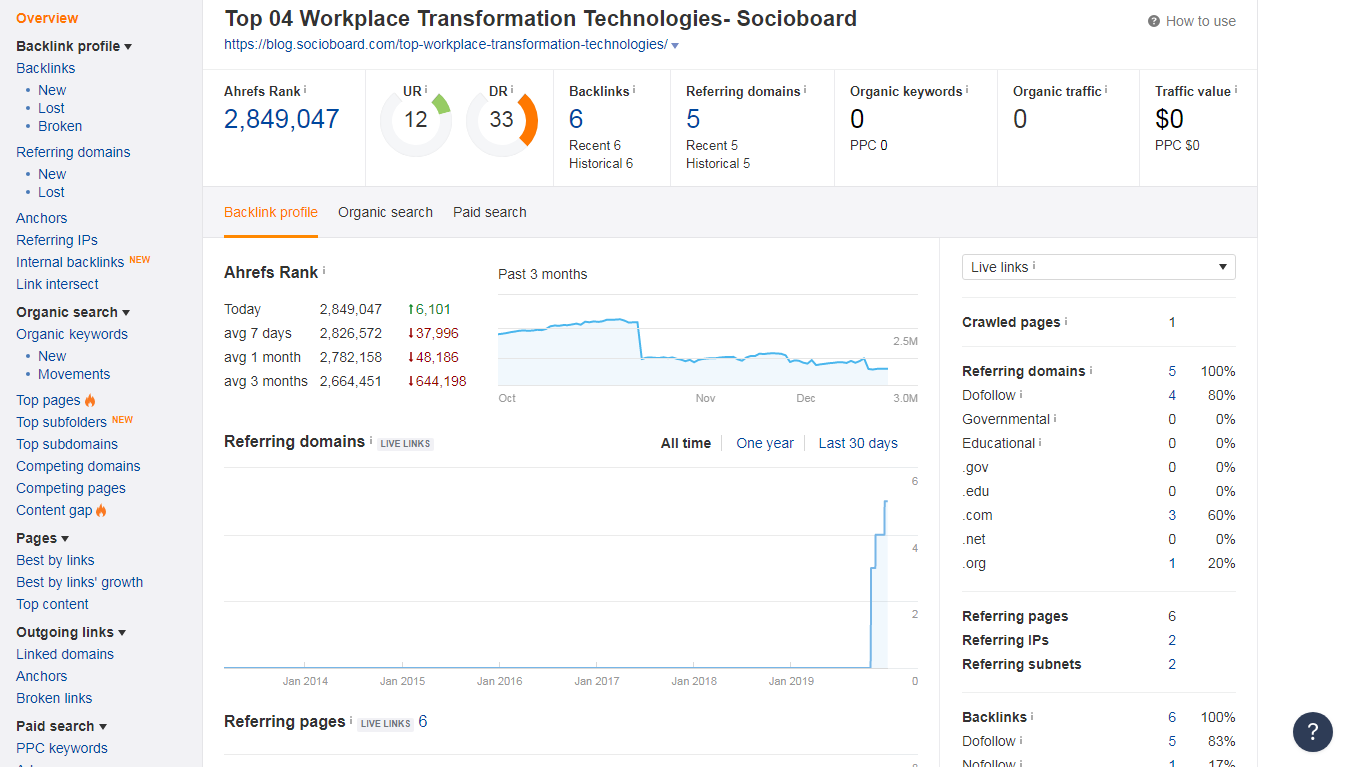1349x767 pixels.
Task: Open Broken links sidebar link
Action: (x=54, y=698)
